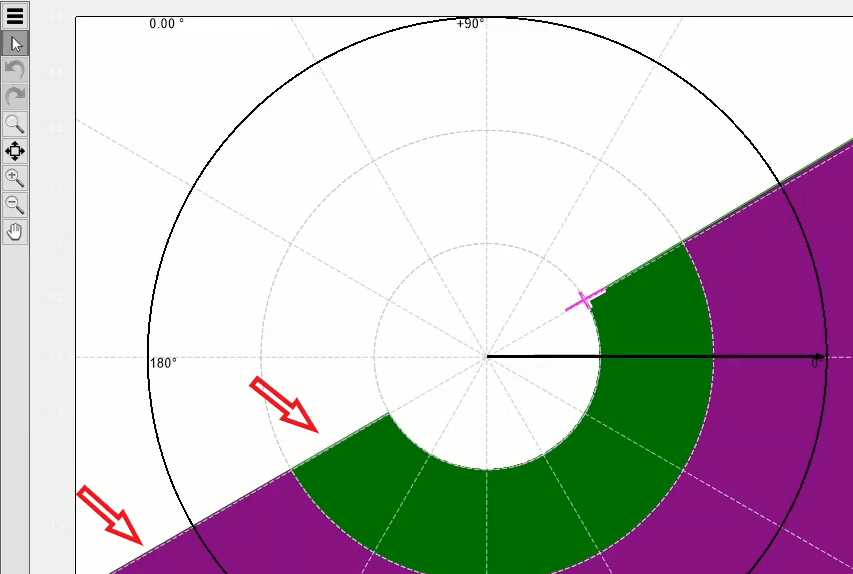853x574 pixels.
Task: Click the undo arrow icon
Action: tap(15, 70)
